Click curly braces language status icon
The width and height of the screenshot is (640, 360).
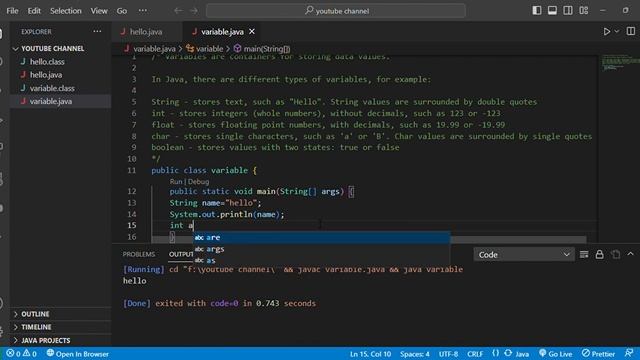point(495,353)
